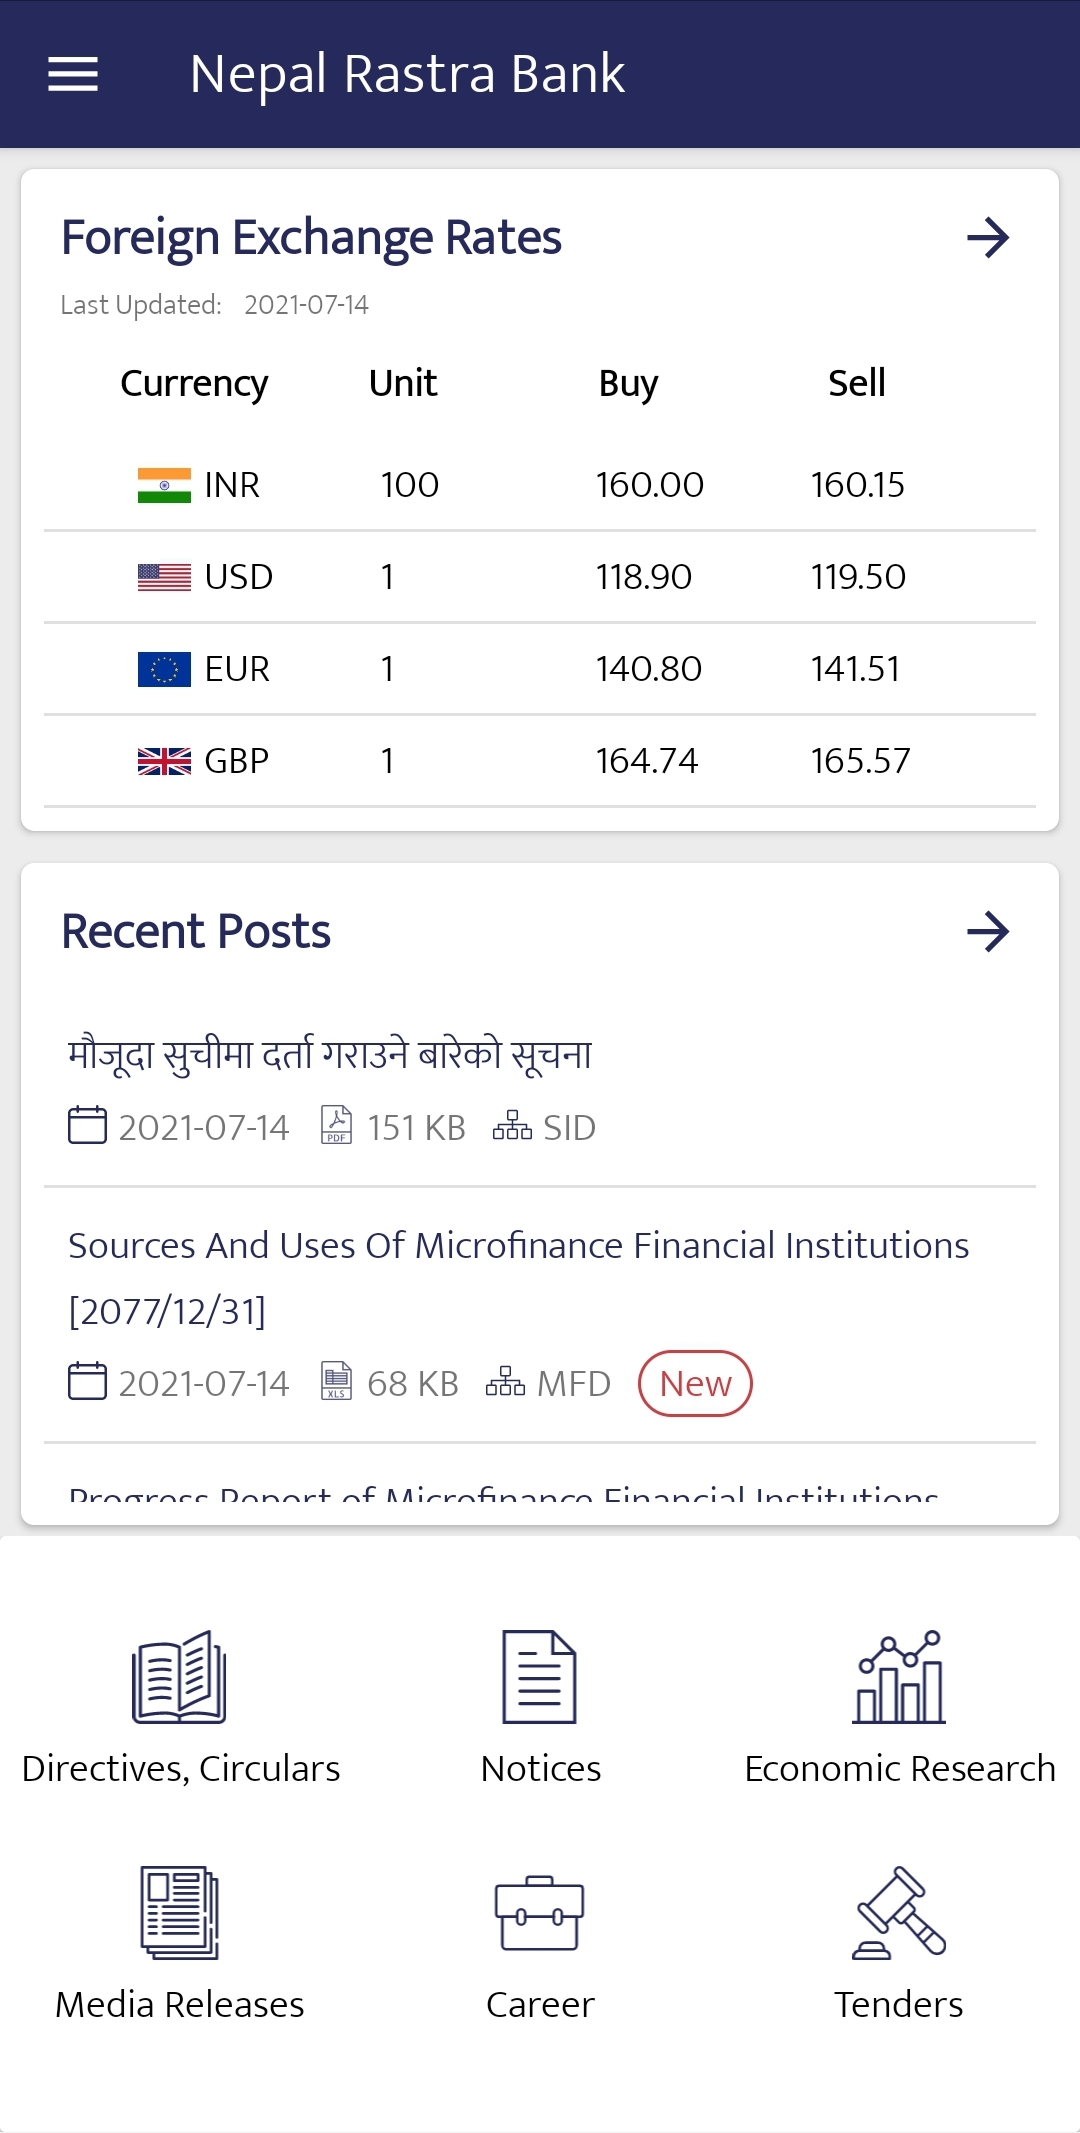Select the EUR exchange rate row

click(x=540, y=669)
